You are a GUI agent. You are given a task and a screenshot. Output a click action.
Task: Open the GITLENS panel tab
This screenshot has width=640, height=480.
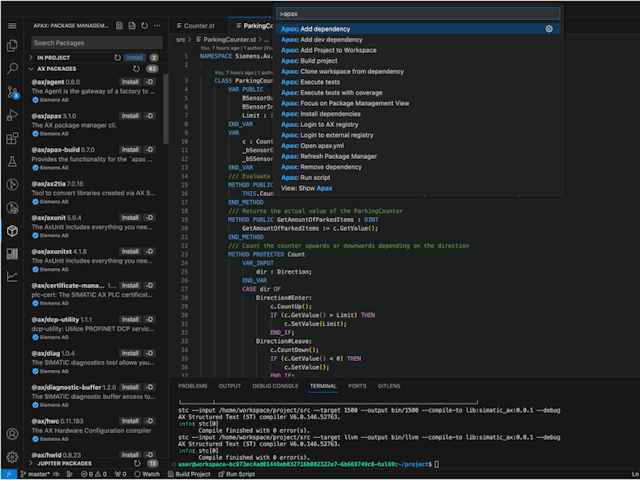pos(389,386)
